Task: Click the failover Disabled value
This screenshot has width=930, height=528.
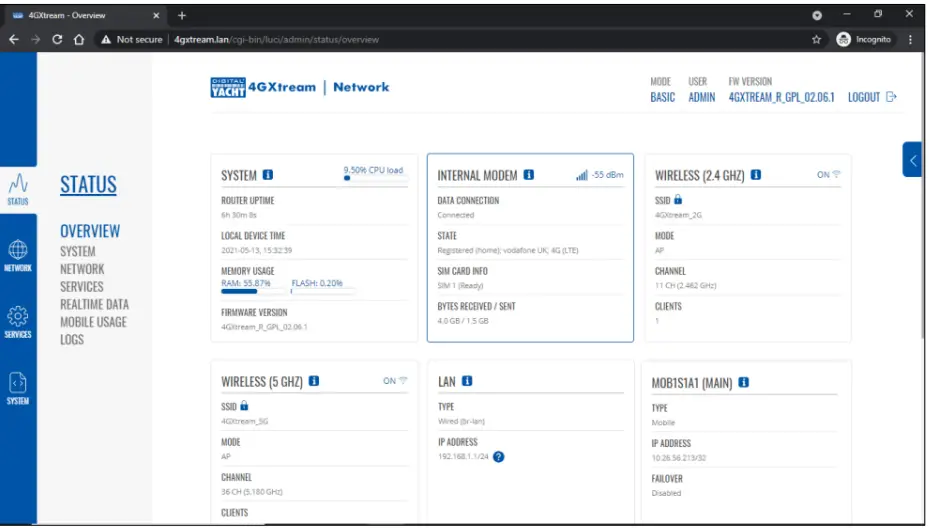Action: pyautogui.click(x=666, y=494)
